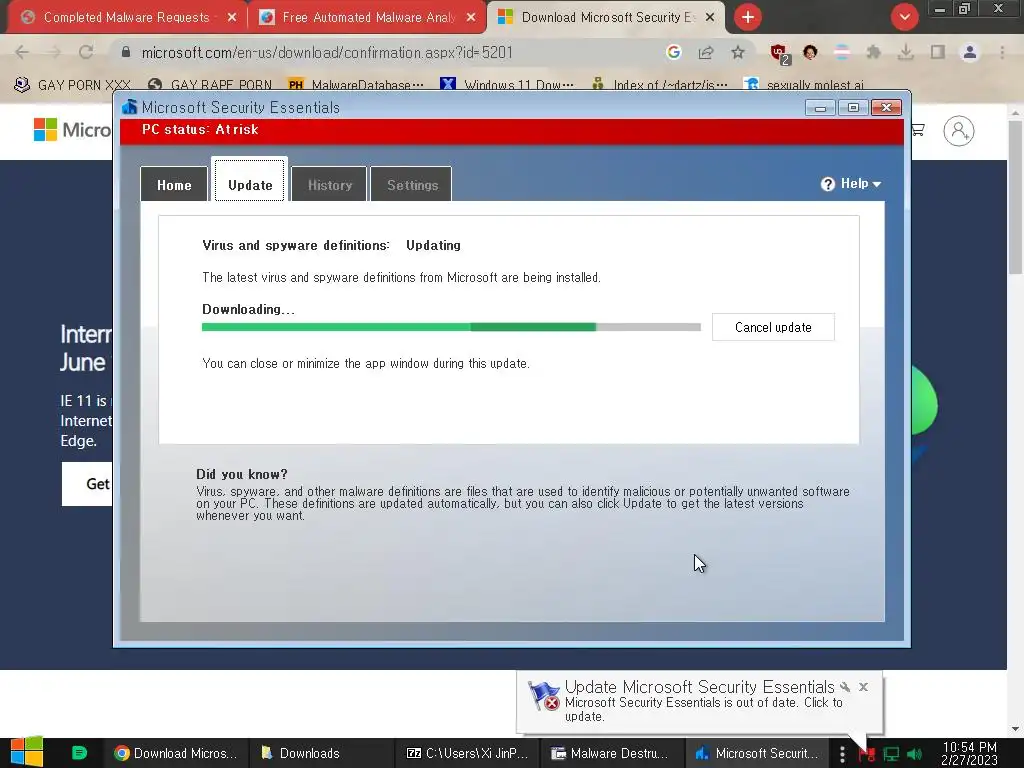This screenshot has width=1024, height=768.
Task: Open a new browser tab with plus button
Action: 748,17
